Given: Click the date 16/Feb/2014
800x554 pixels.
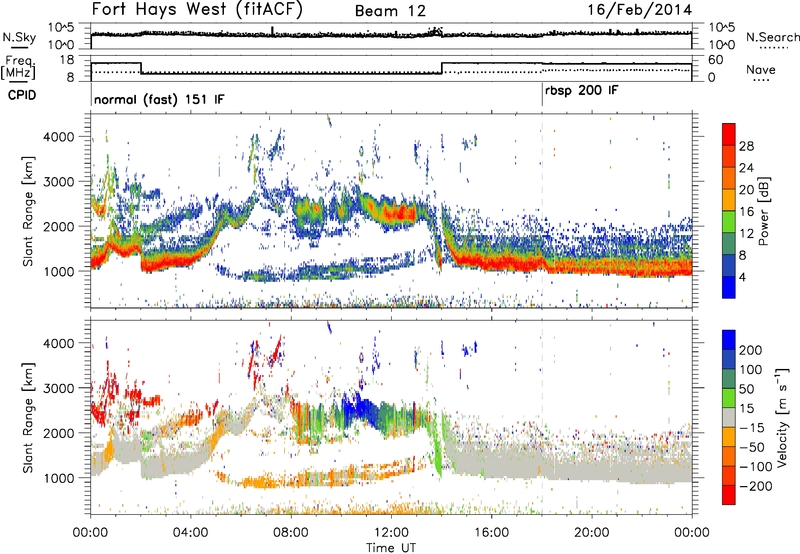Looking at the screenshot, I should coord(640,10).
